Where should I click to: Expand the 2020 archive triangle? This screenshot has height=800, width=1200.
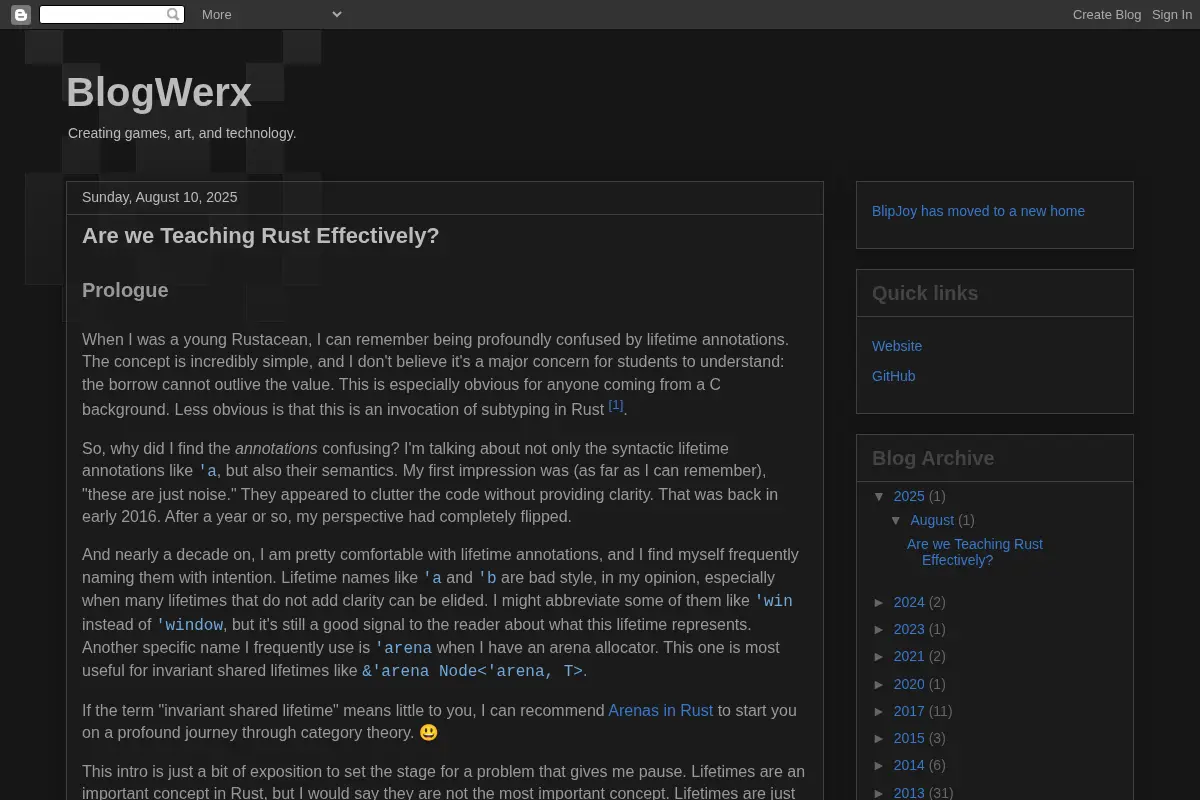tap(880, 684)
